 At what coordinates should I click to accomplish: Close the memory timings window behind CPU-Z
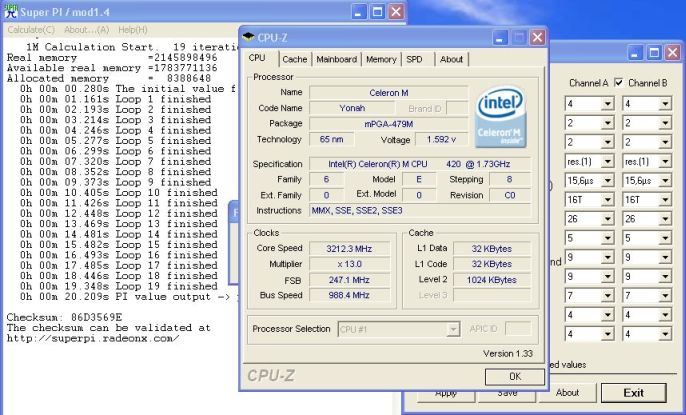(673, 53)
